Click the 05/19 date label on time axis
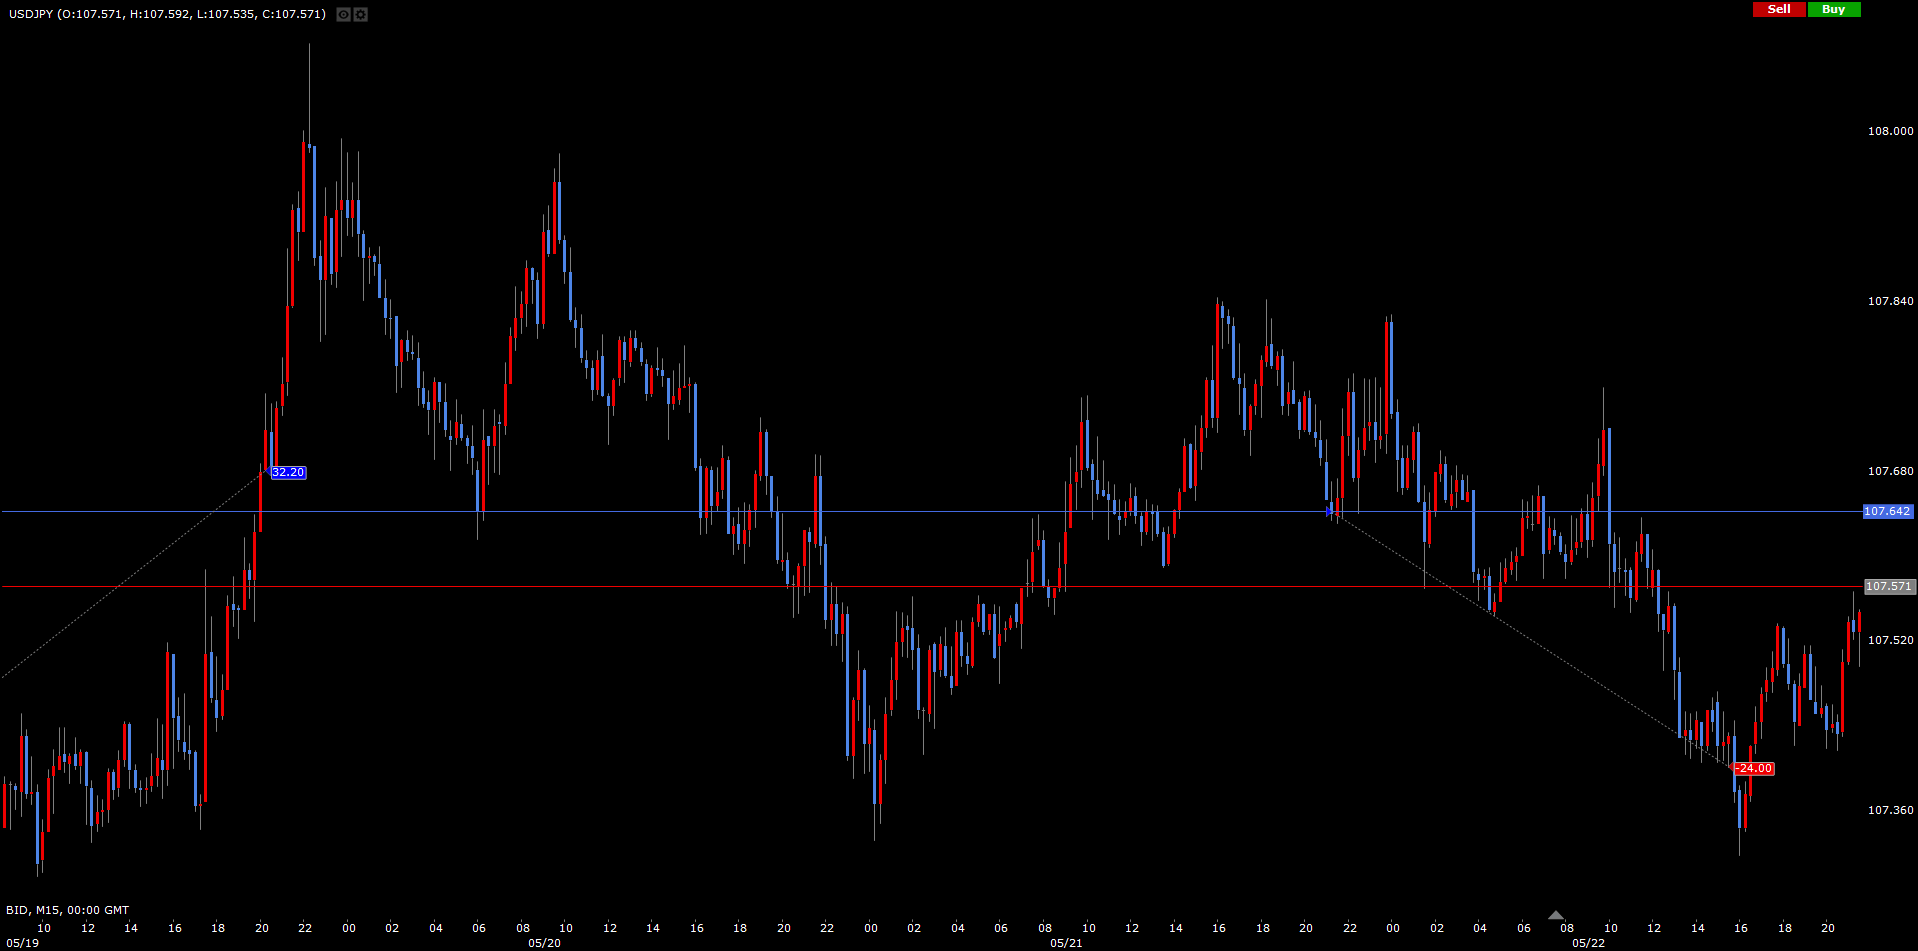 (x=22, y=943)
